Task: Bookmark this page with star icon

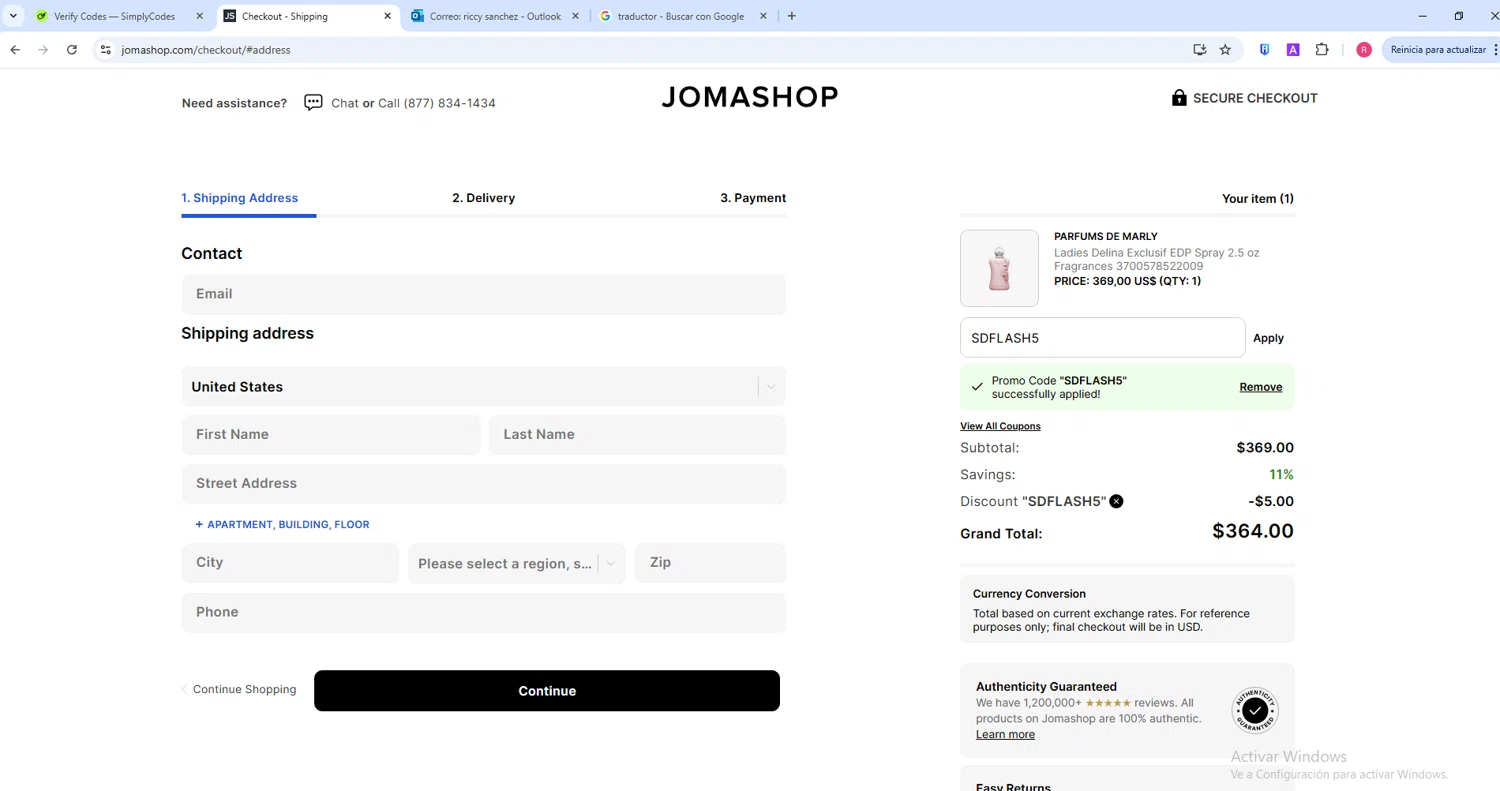Action: coord(1225,49)
